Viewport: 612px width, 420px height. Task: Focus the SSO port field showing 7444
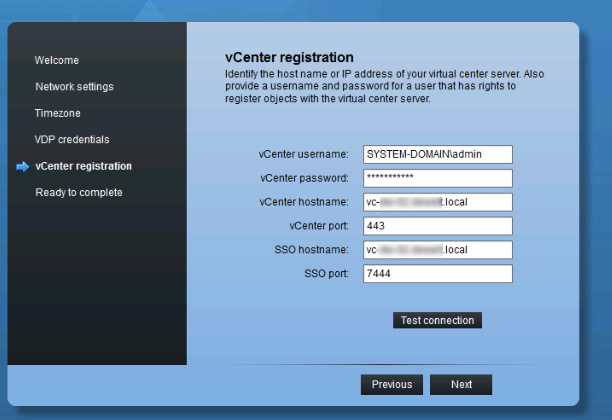[x=438, y=274]
